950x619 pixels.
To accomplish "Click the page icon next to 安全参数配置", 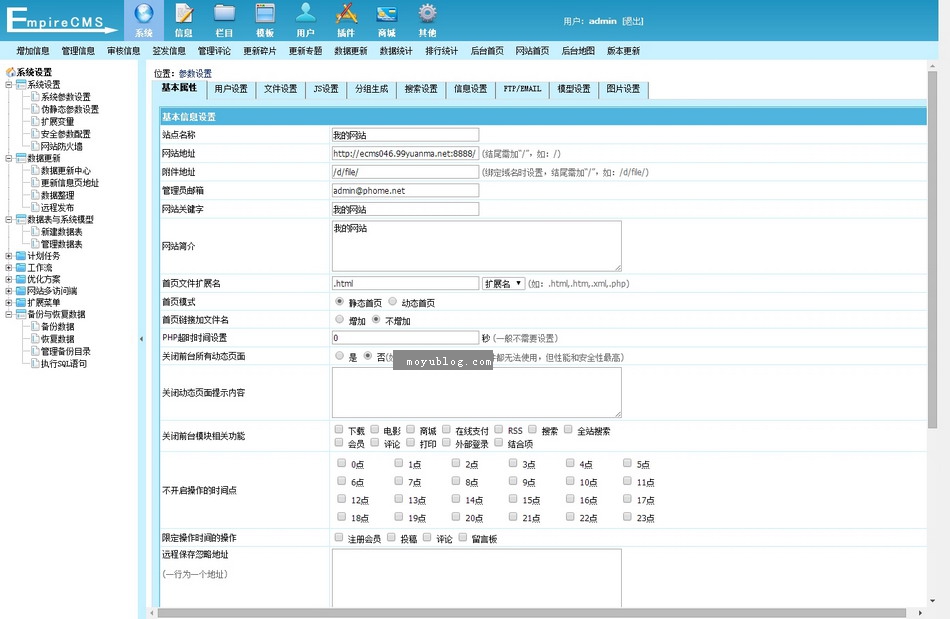I will [x=35, y=134].
